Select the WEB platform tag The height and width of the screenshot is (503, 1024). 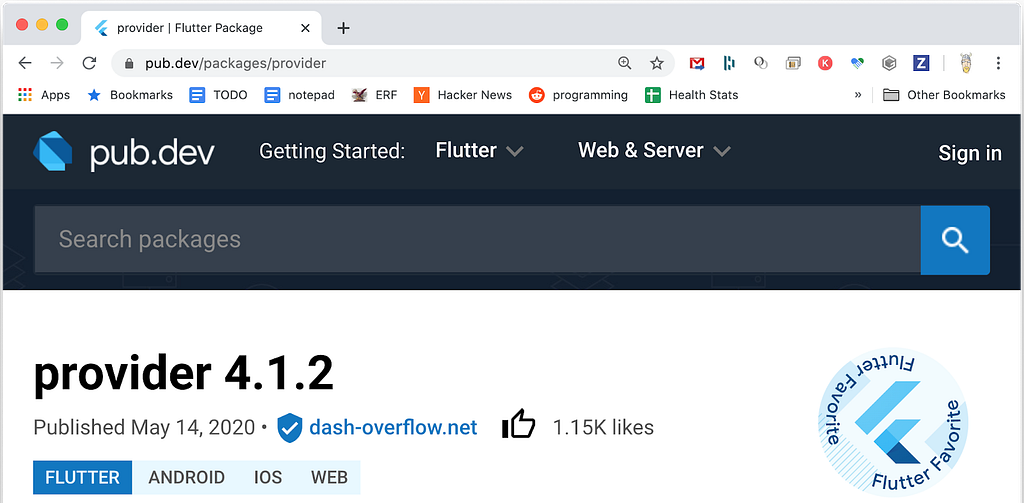pyautogui.click(x=329, y=478)
